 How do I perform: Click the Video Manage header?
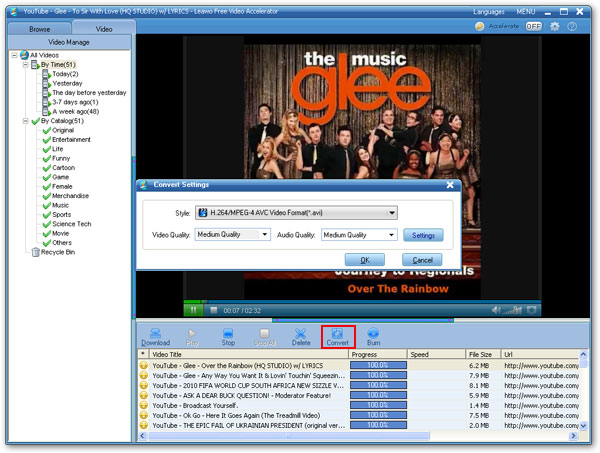tap(69, 42)
